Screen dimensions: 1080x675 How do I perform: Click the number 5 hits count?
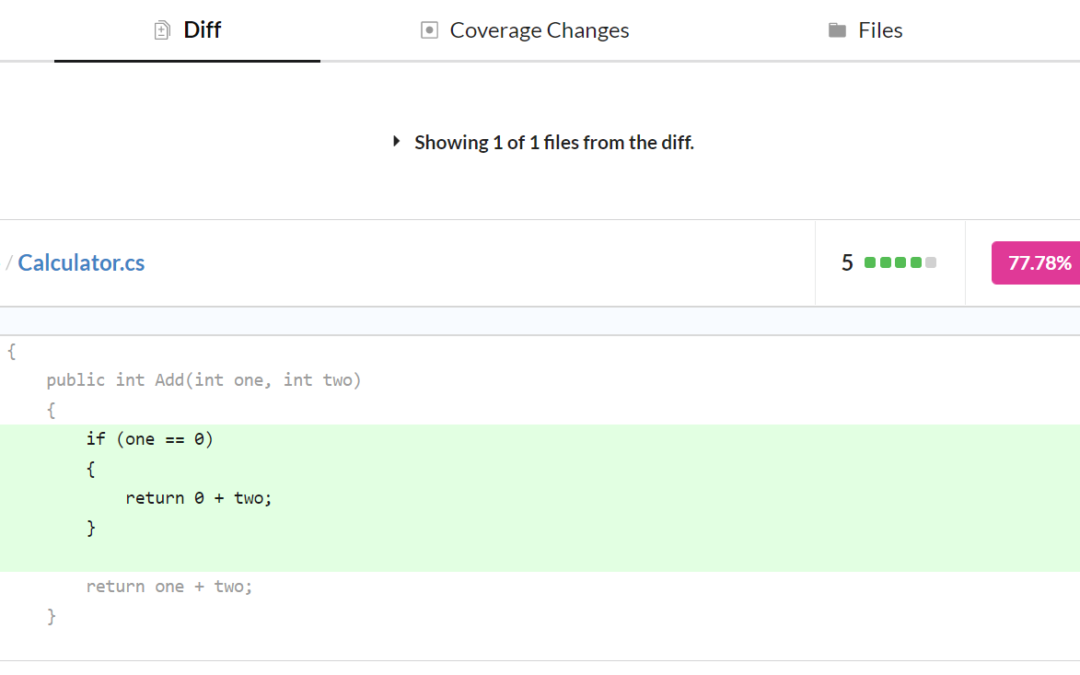point(847,263)
